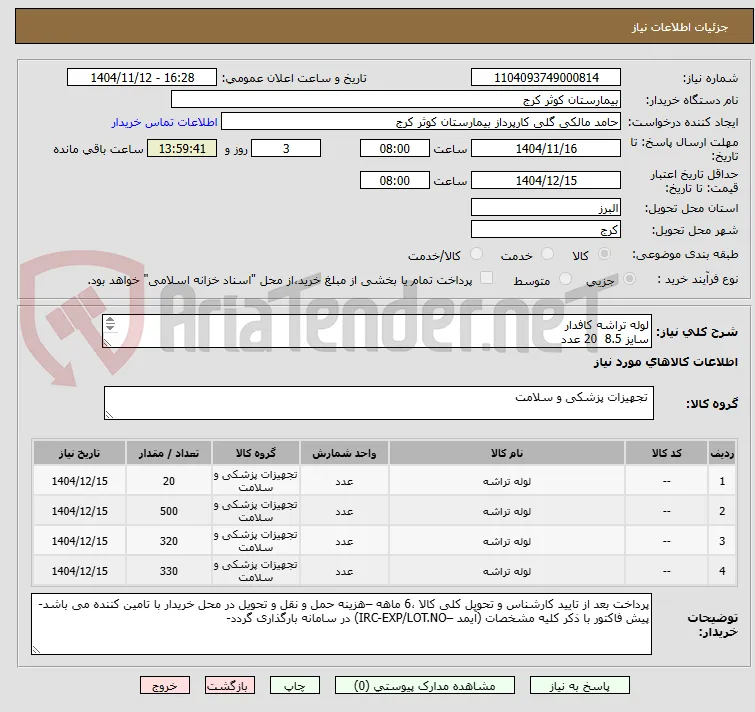Click the price validity time 08:00 field
This screenshot has width=755, height=712.
[x=394, y=180]
